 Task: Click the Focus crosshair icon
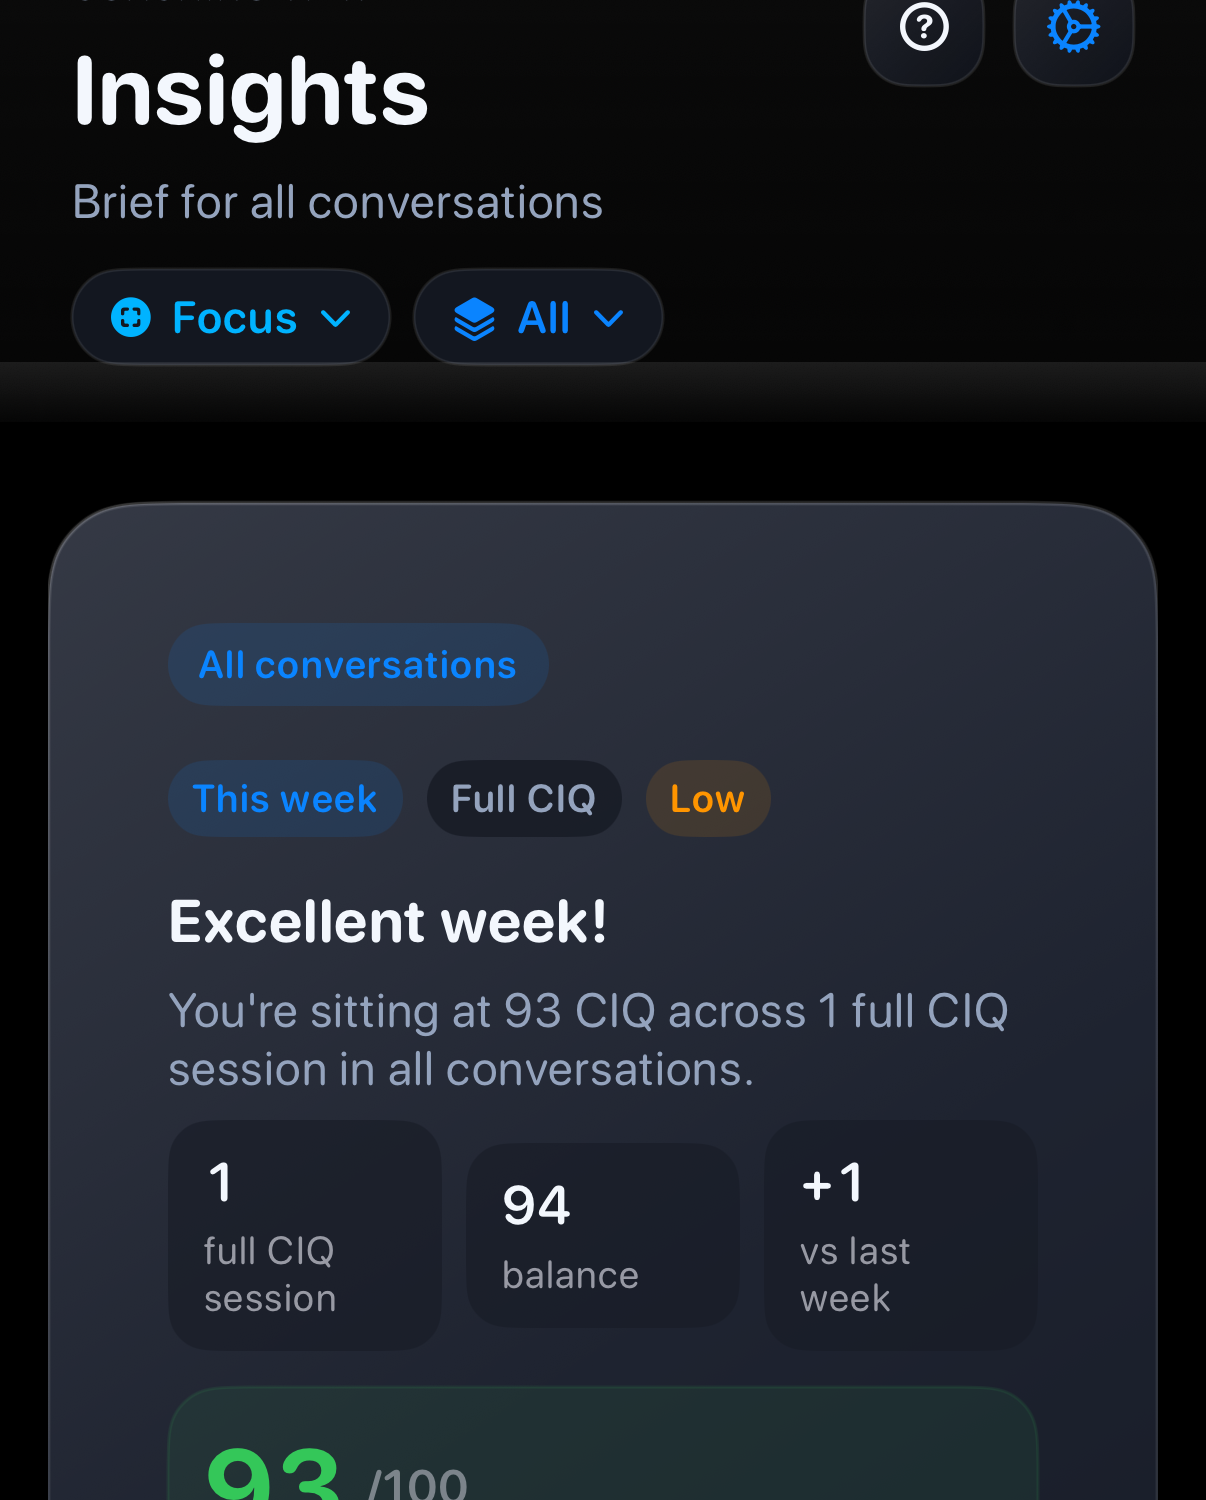[x=131, y=317]
